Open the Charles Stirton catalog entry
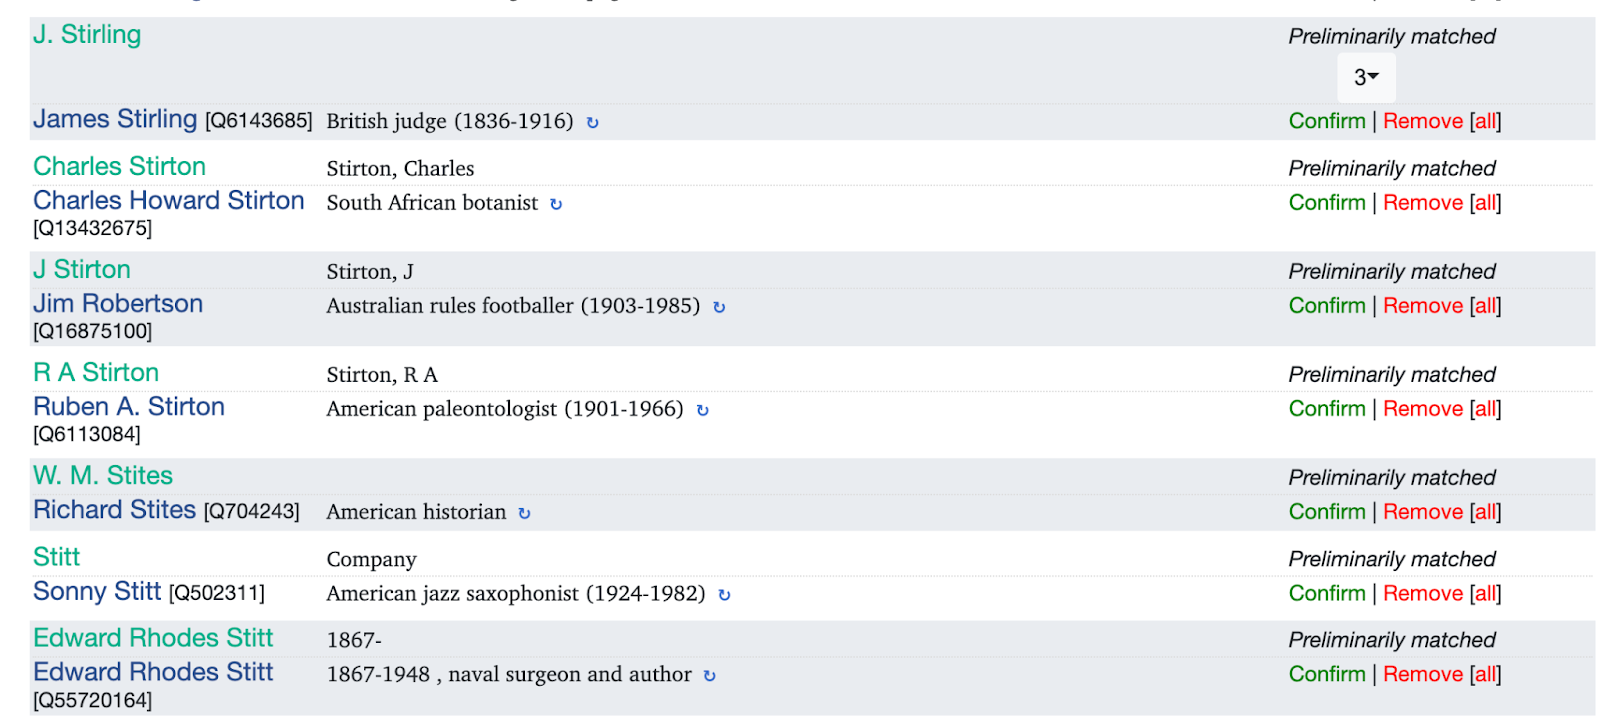The height and width of the screenshot is (718, 1600). pos(119,166)
